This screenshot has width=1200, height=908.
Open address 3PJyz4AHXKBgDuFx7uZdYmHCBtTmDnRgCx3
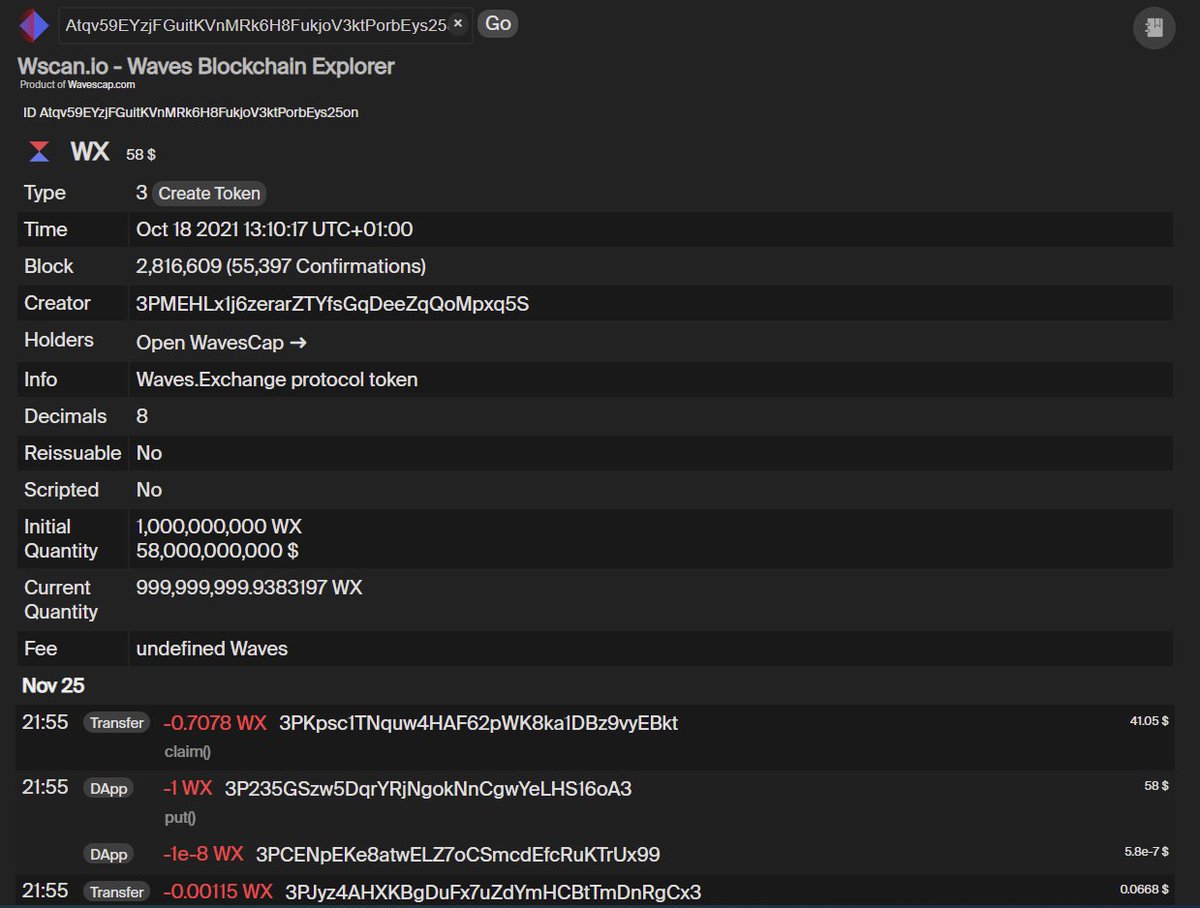tap(493, 892)
